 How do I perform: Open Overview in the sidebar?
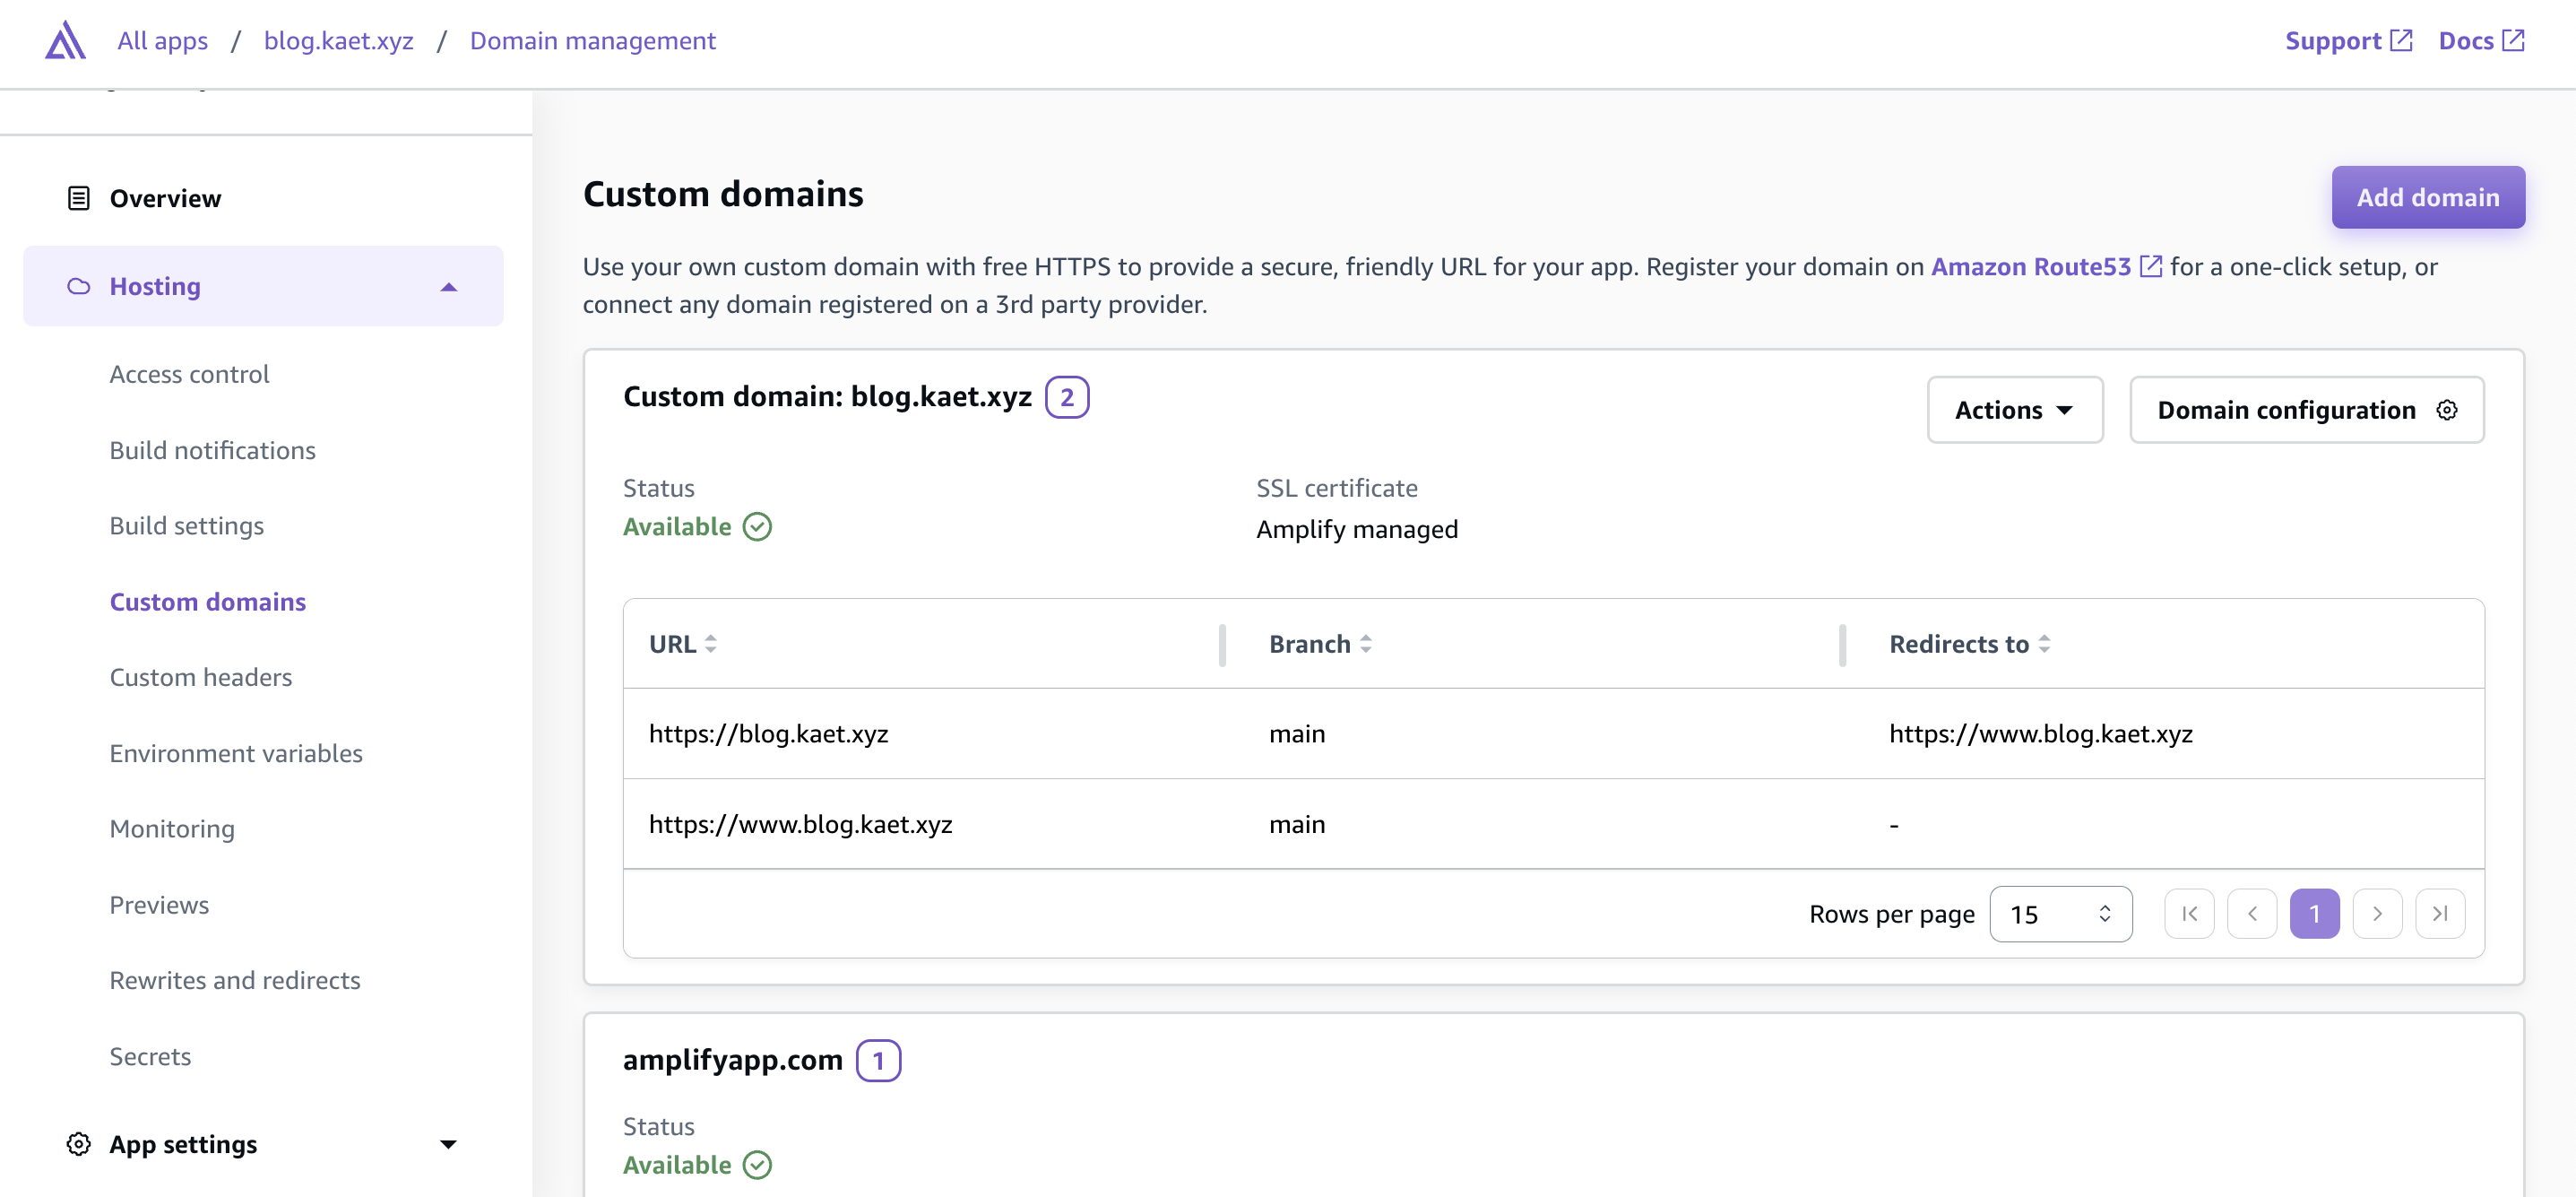point(165,198)
